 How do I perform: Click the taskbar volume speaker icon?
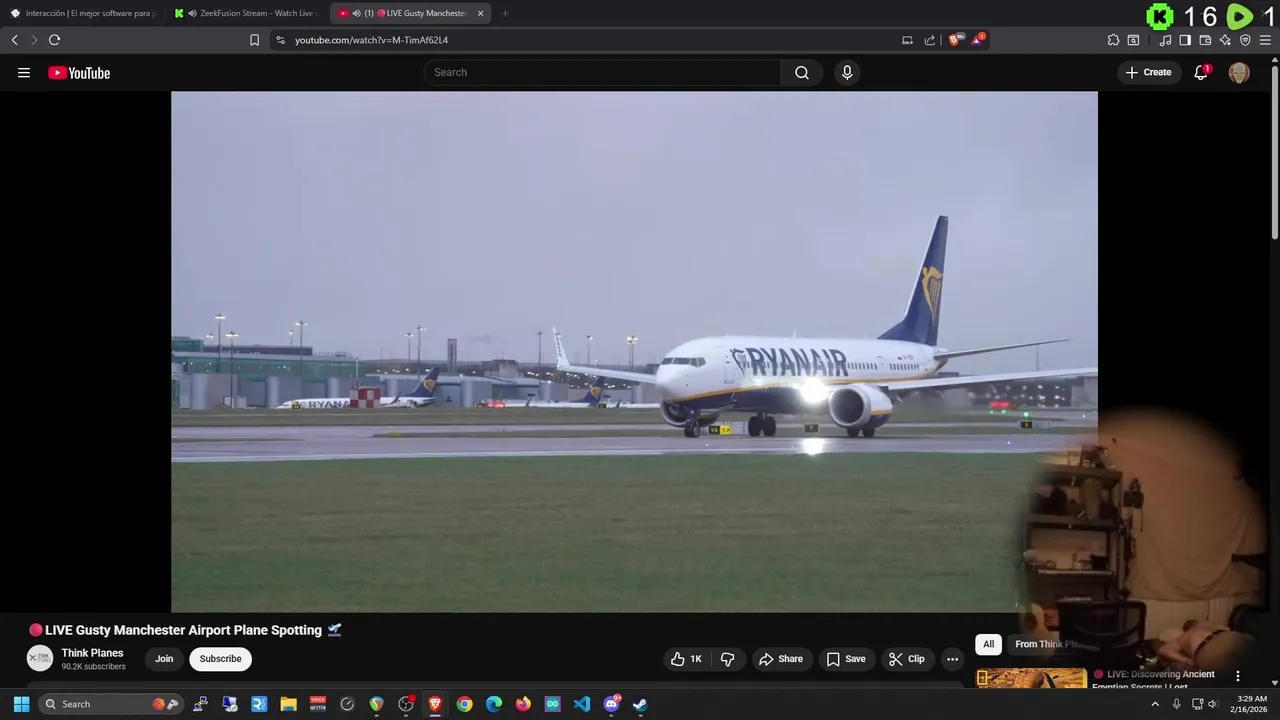(x=1212, y=704)
